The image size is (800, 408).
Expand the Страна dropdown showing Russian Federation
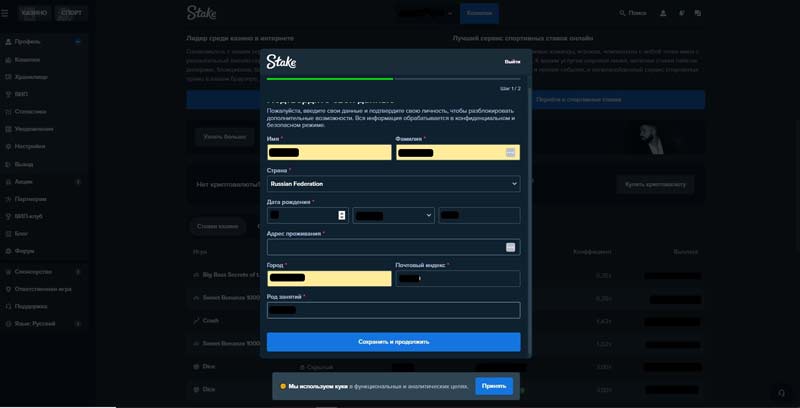(x=393, y=184)
